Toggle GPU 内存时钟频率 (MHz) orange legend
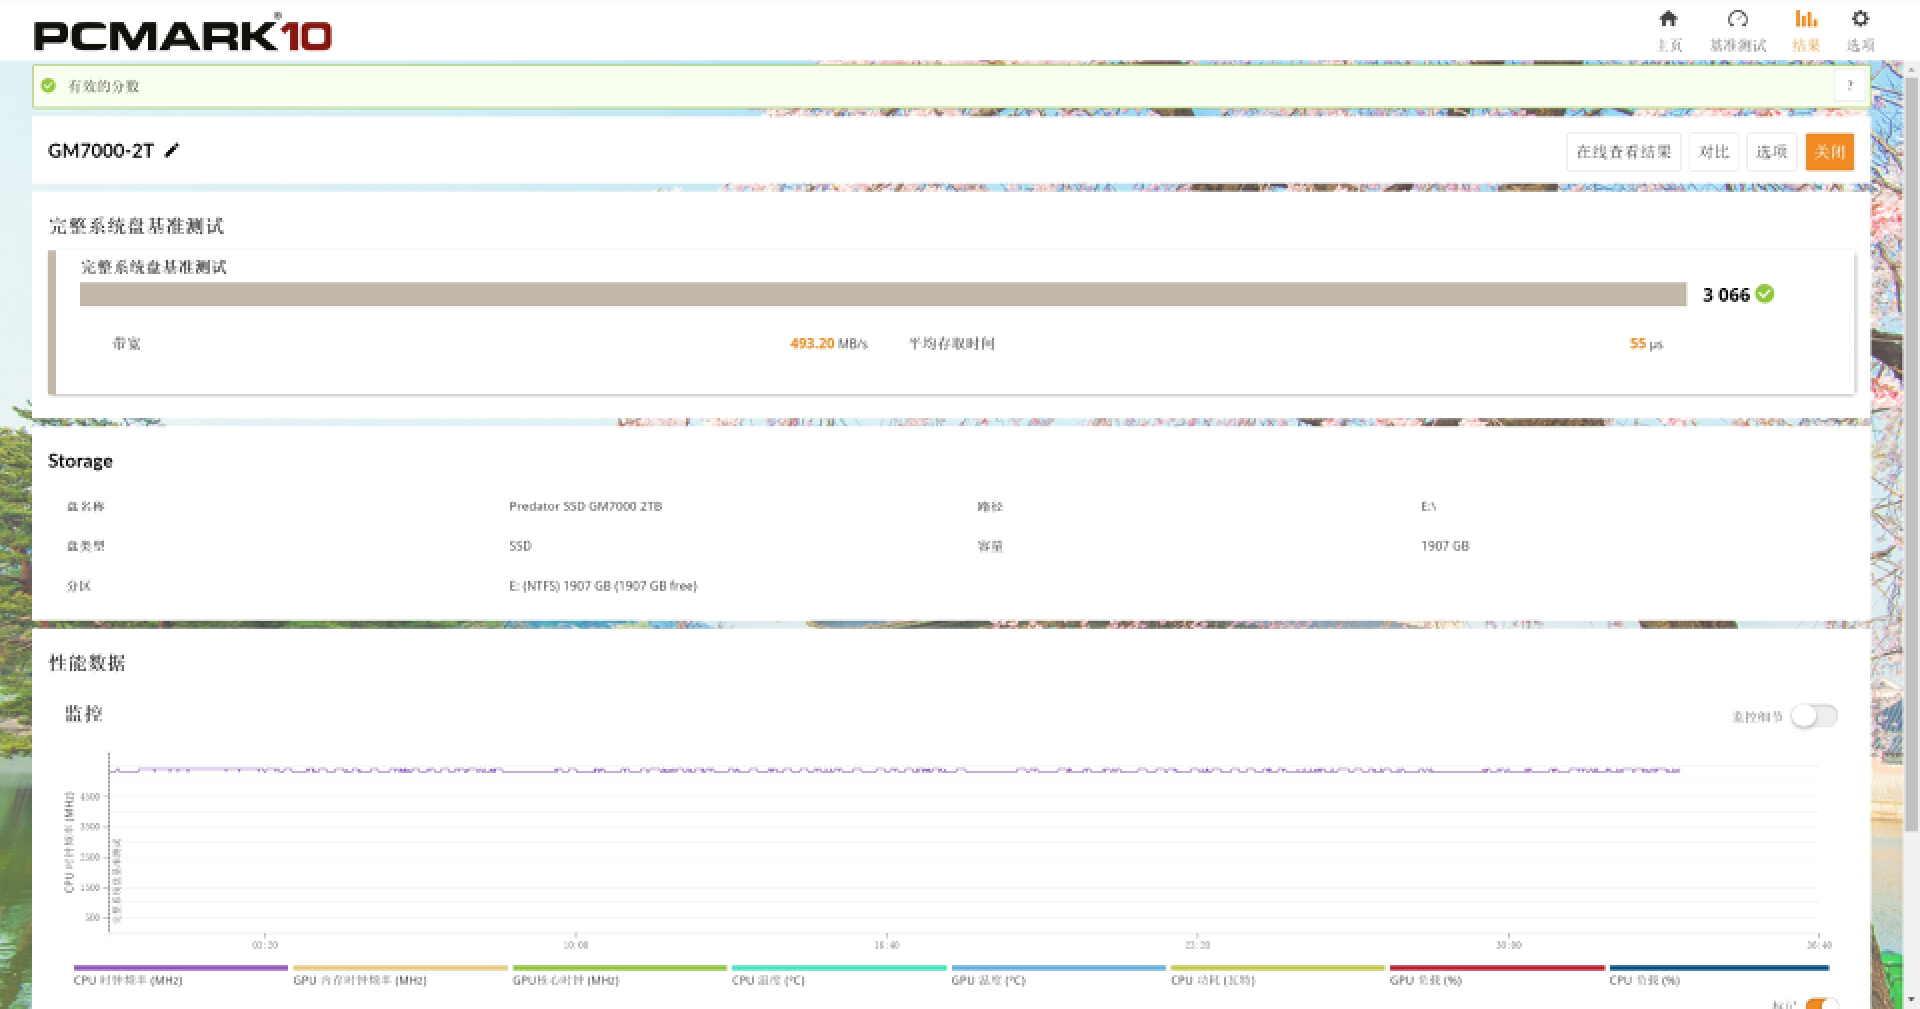 (x=400, y=974)
